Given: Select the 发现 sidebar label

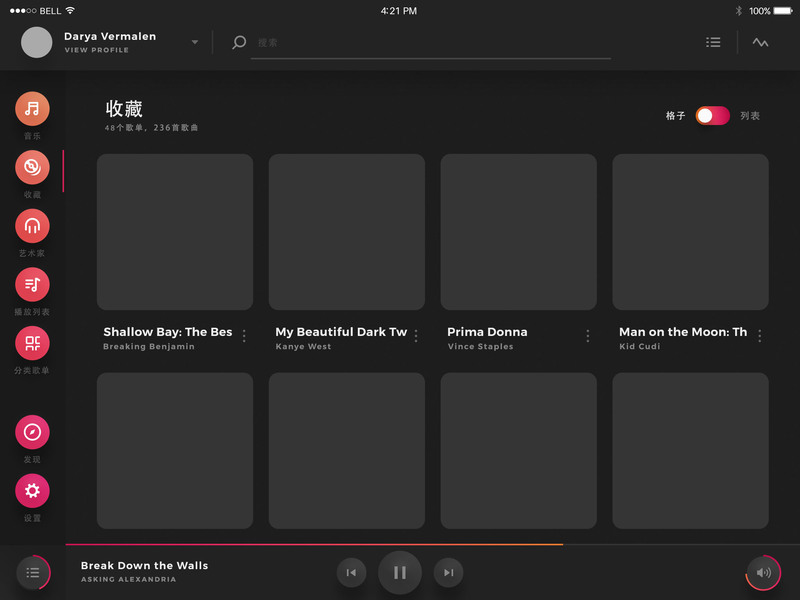Looking at the screenshot, I should (32, 459).
